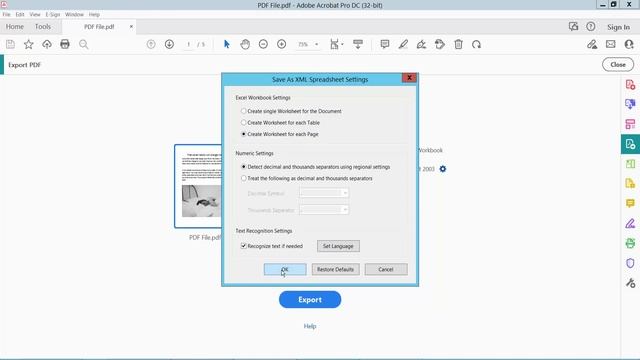Viewport: 640px width, 360px height.
Task: Click the export settings gear icon
Action: tap(443, 169)
